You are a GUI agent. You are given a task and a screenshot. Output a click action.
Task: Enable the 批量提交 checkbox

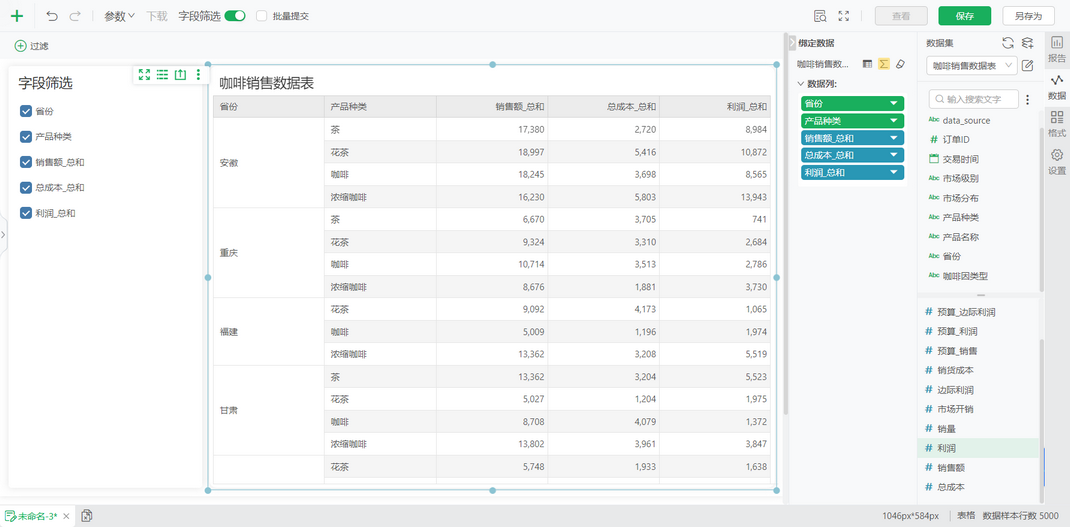(261, 16)
